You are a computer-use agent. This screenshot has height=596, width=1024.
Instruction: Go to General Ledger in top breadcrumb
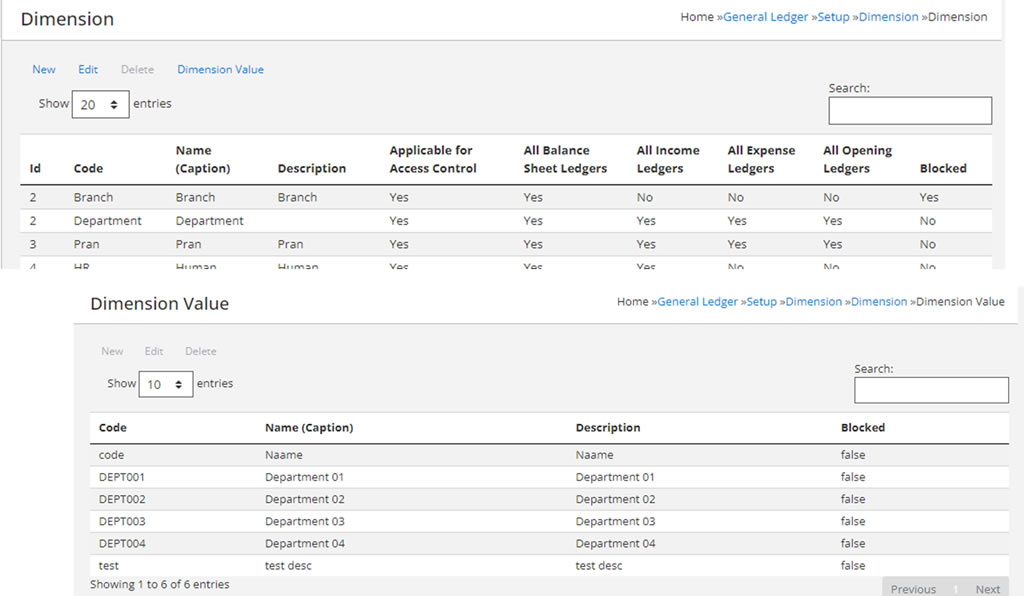(765, 17)
